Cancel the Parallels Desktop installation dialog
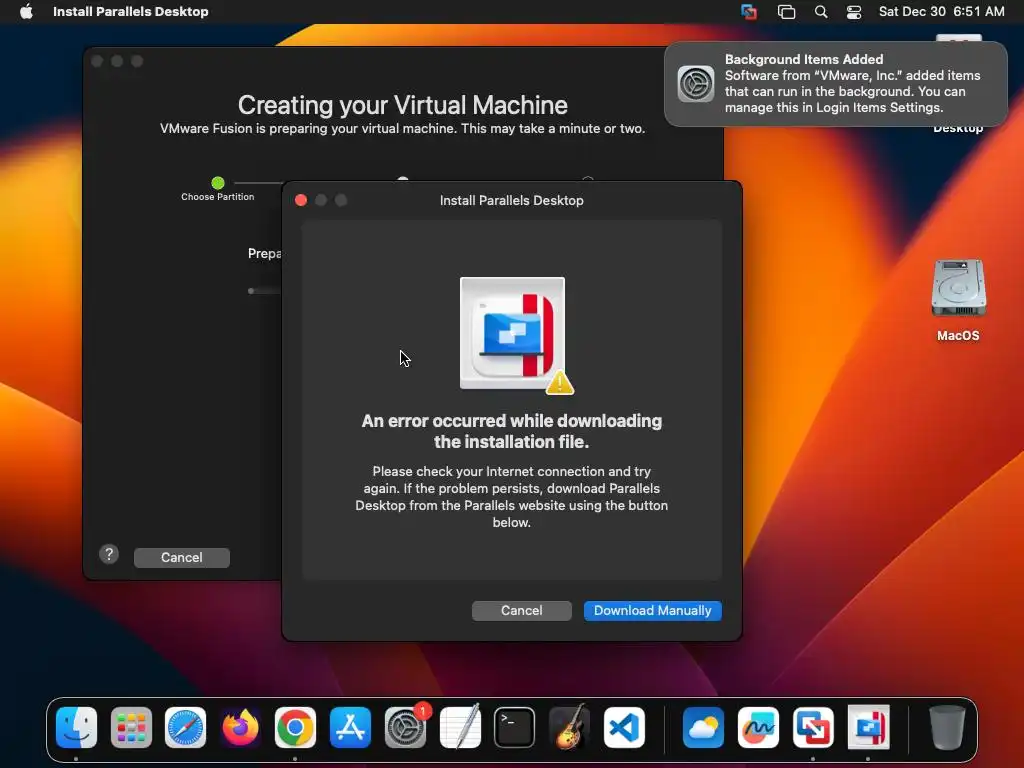Image resolution: width=1024 pixels, height=768 pixels. (x=521, y=611)
